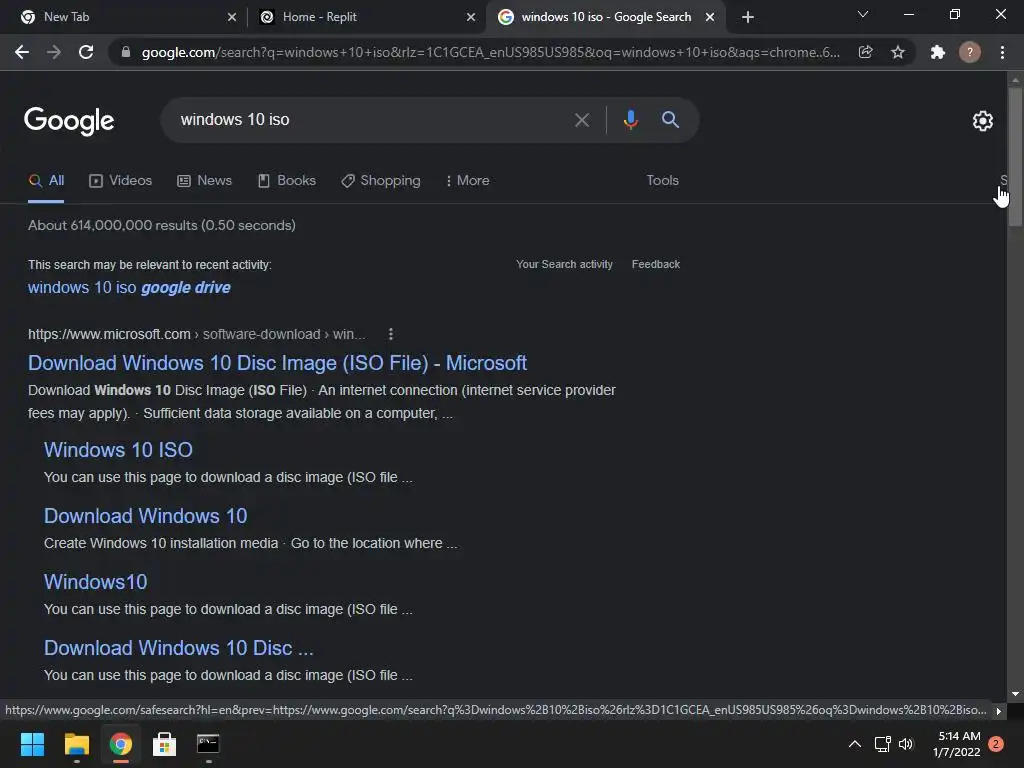1024x768 pixels.
Task: Open 'windows 10 iso google drive' suggestion
Action: 129,287
